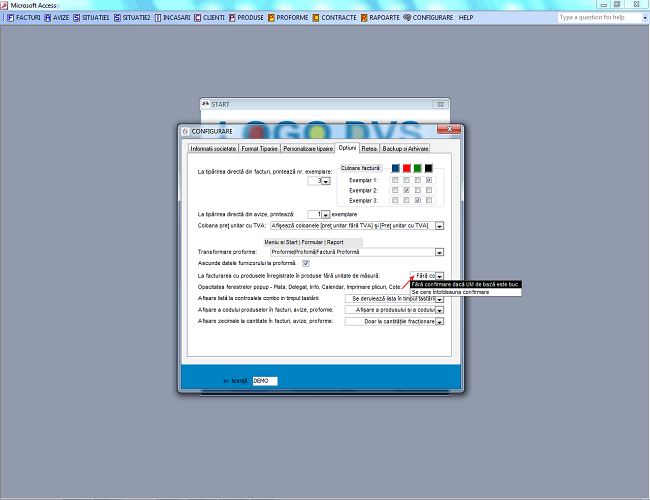Screen dimensions: 650x500
Task: Toggle Ascunde datele furnizorului la proforma checkbox
Action: coord(306,263)
